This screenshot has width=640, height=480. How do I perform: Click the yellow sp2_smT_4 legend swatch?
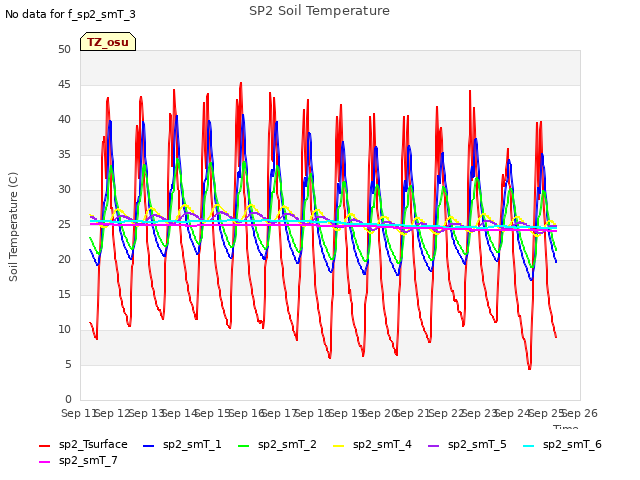[x=338, y=446]
